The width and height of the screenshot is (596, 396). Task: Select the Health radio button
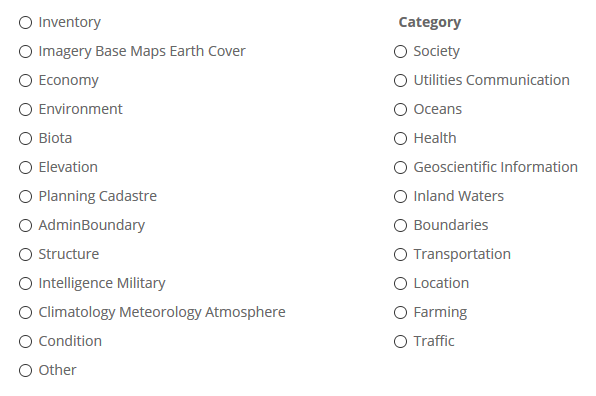click(x=400, y=138)
